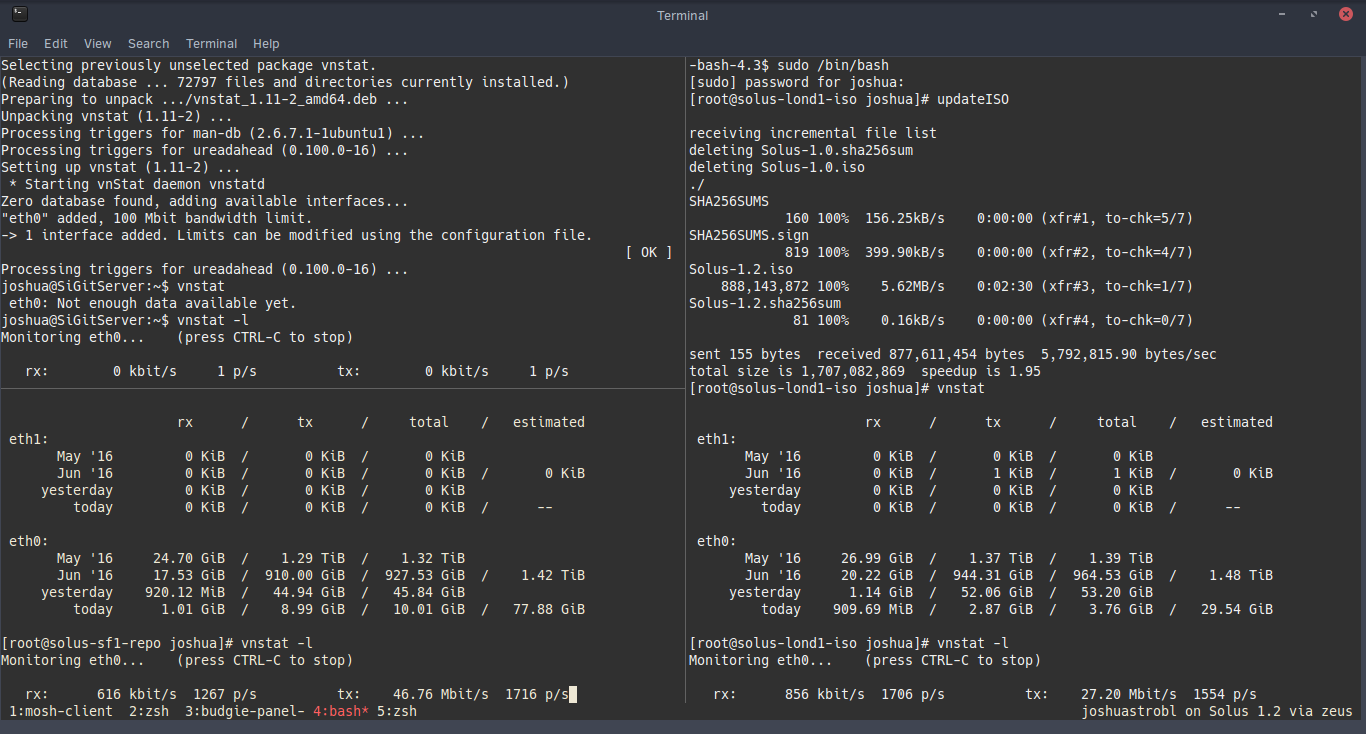Click right pane 'eth1:' interface label
1366x734 pixels.
(717, 439)
